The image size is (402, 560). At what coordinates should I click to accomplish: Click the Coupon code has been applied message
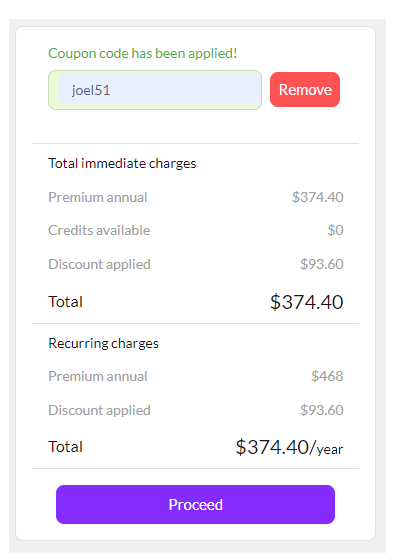tap(143, 53)
